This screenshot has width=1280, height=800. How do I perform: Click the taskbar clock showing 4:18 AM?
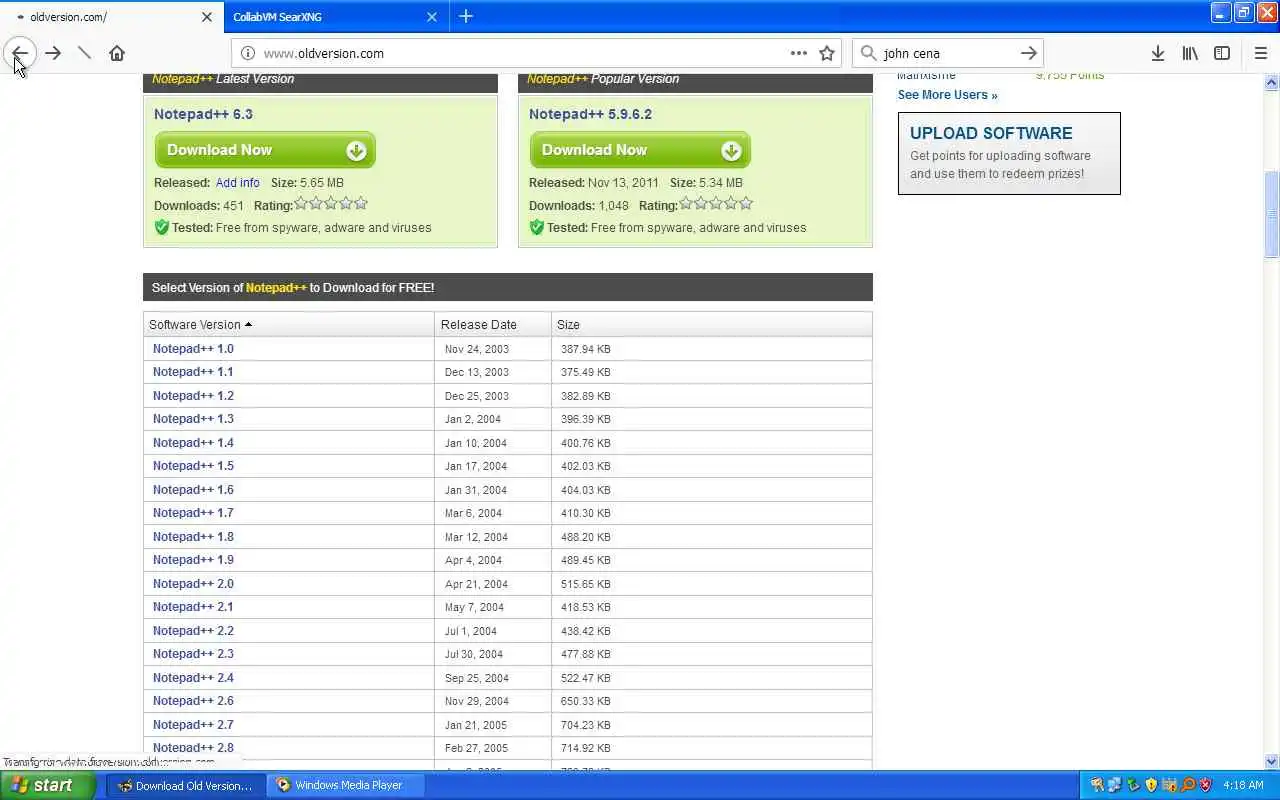click(x=1244, y=785)
